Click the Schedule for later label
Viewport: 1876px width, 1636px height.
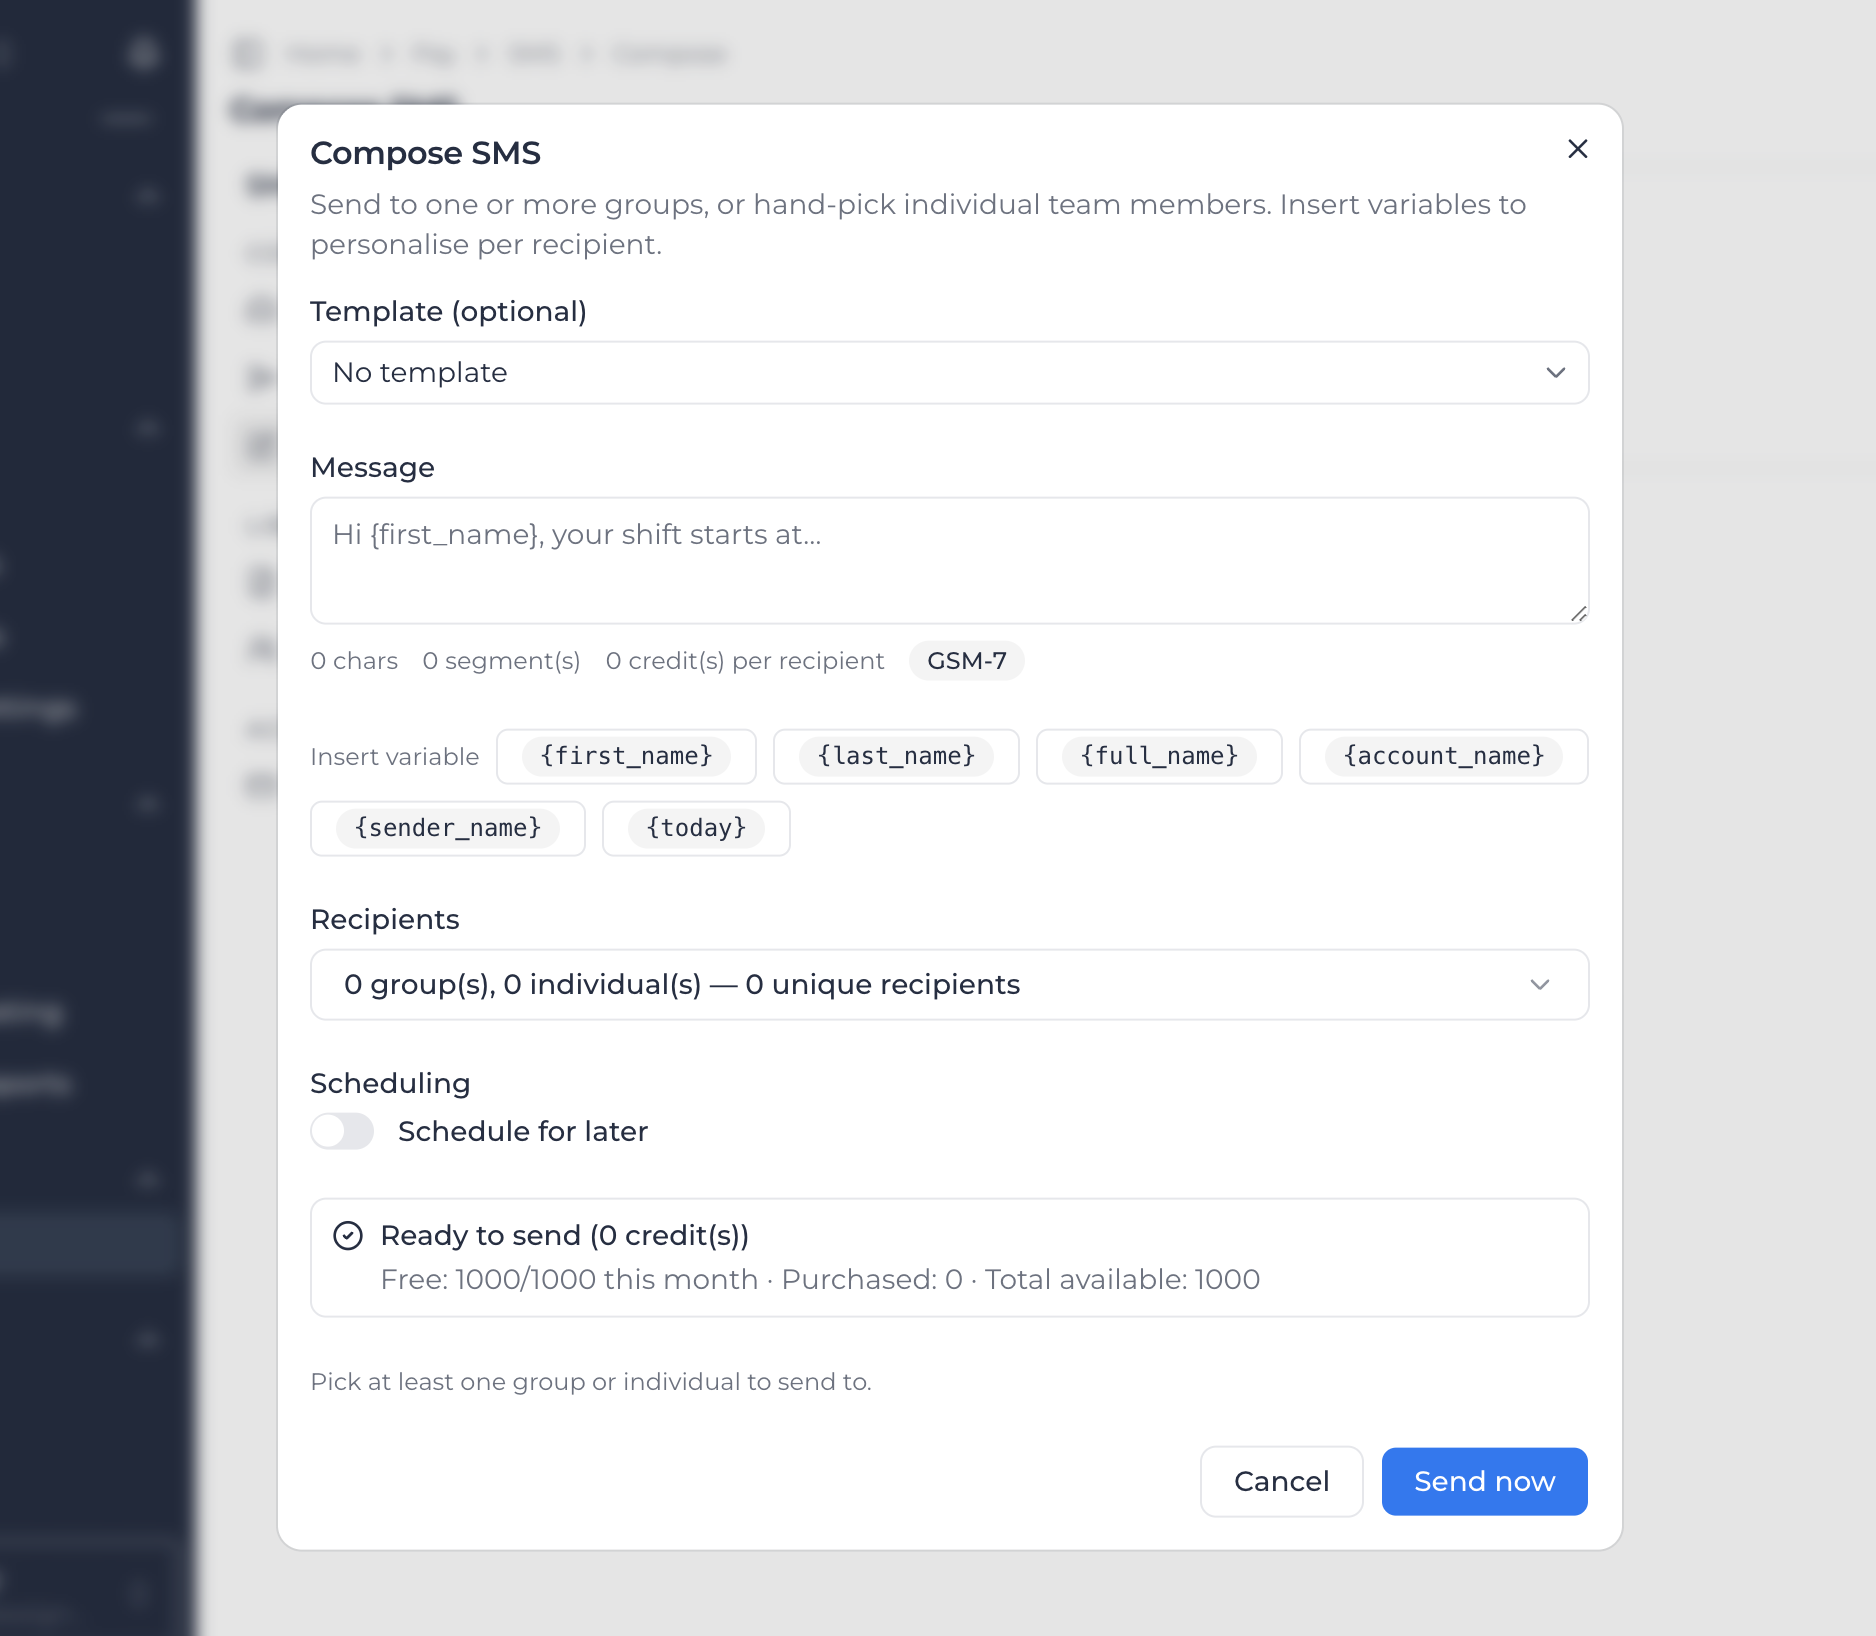523,1131
